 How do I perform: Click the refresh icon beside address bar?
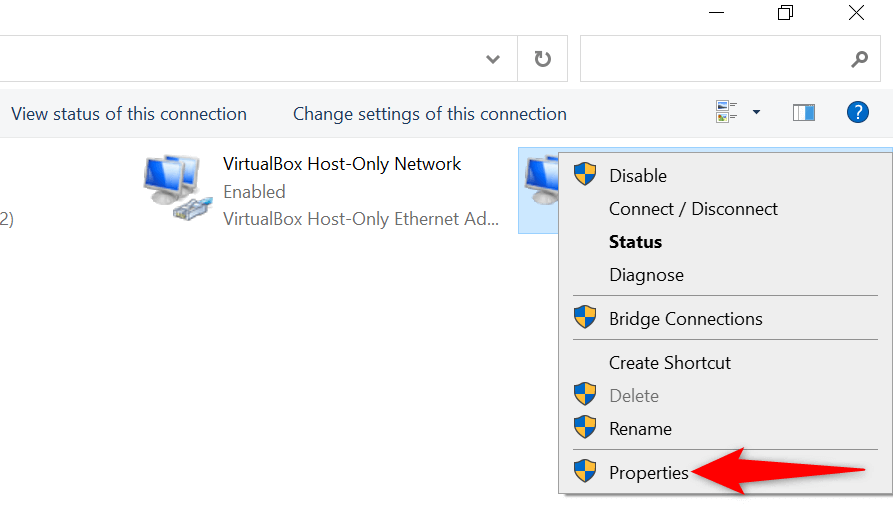(x=543, y=59)
